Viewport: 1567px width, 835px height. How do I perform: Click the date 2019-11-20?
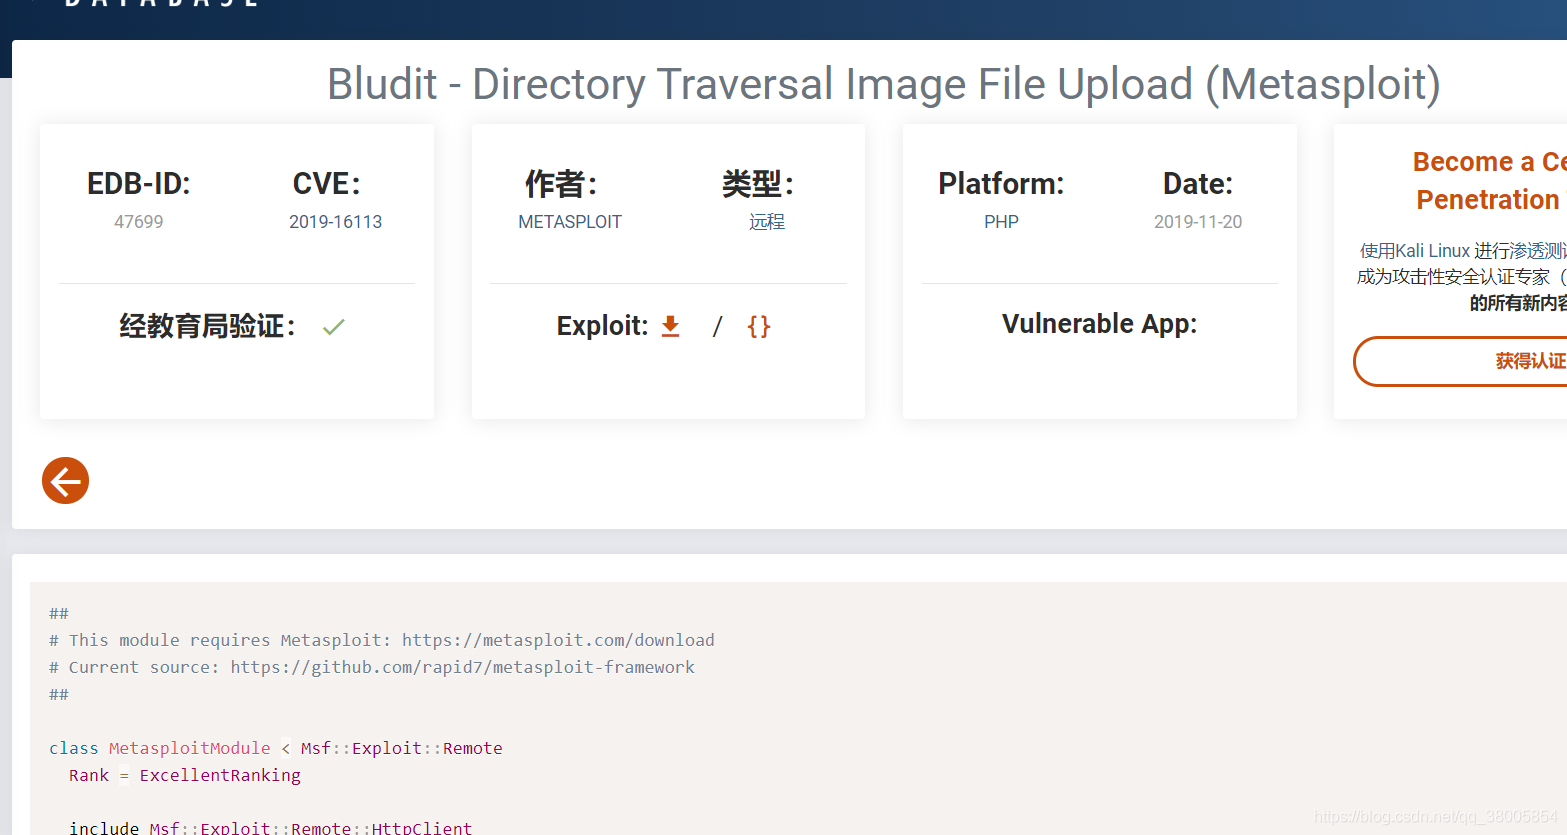click(1198, 222)
